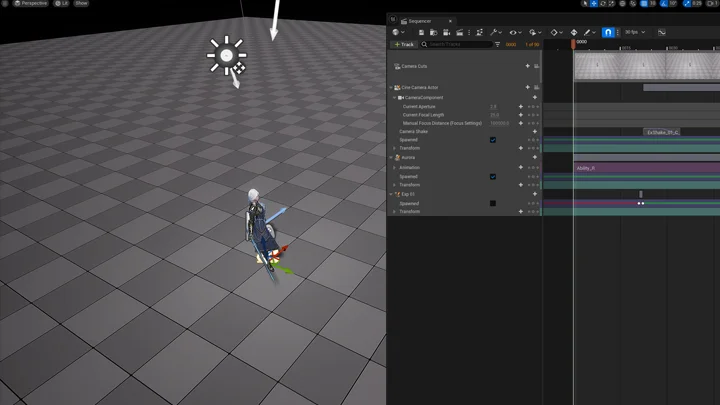The image size is (720, 405).
Task: Add a key for Manual Focus Distance
Action: coord(521,123)
